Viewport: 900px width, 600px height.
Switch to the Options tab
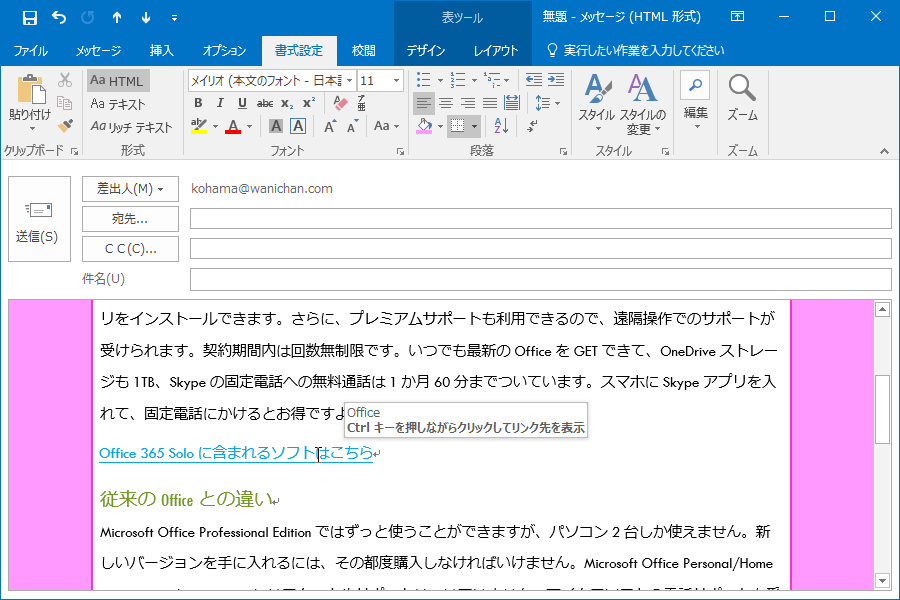tap(224, 51)
